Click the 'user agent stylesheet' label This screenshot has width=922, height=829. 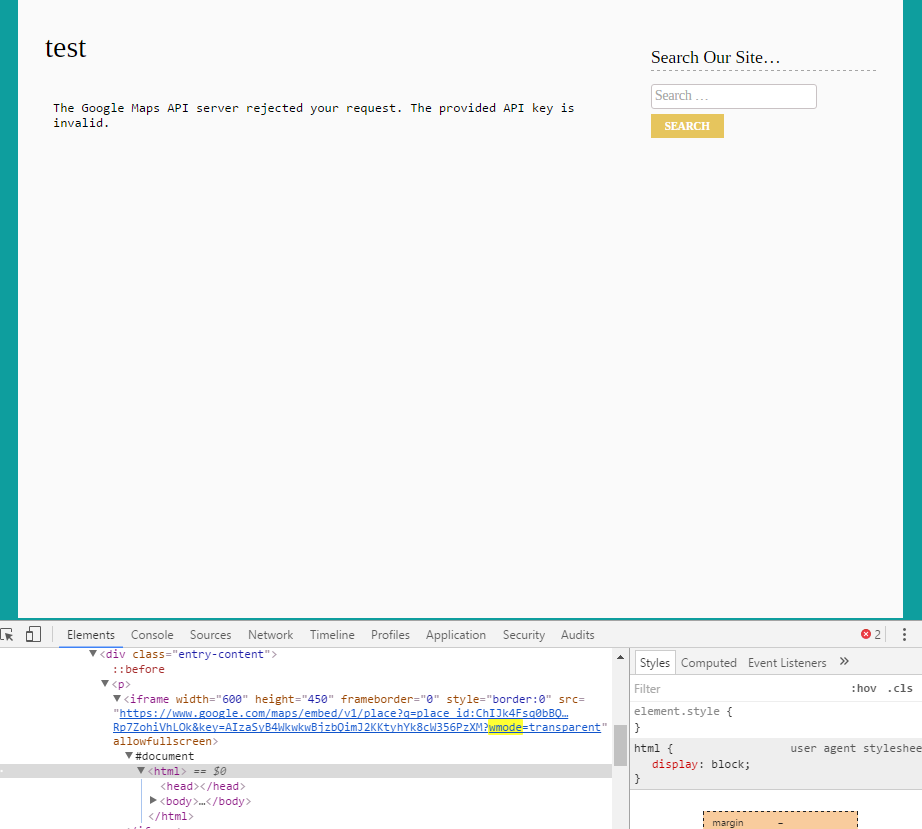856,748
